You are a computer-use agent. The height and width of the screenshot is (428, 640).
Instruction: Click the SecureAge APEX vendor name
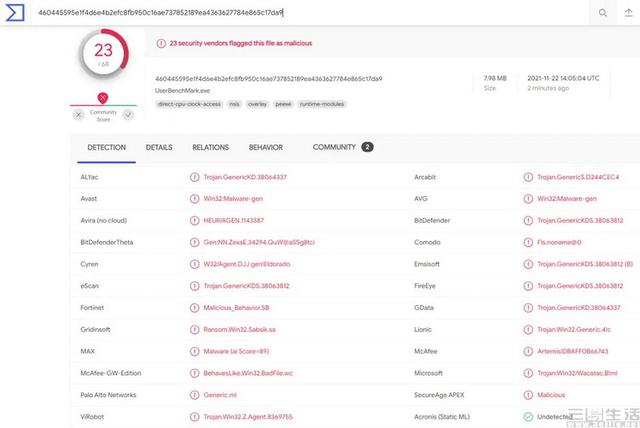tap(439, 395)
